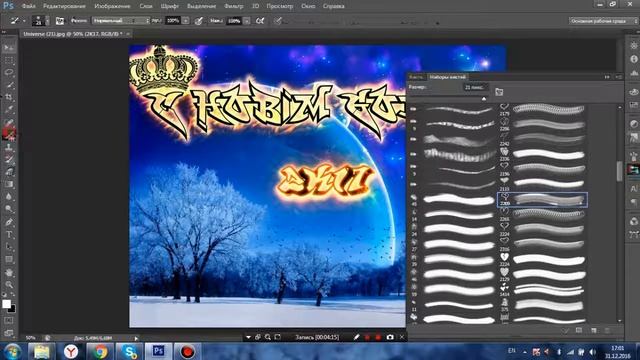Open the Character panel from the dock
Viewport: 640px width, 360px height.
[x=633, y=189]
